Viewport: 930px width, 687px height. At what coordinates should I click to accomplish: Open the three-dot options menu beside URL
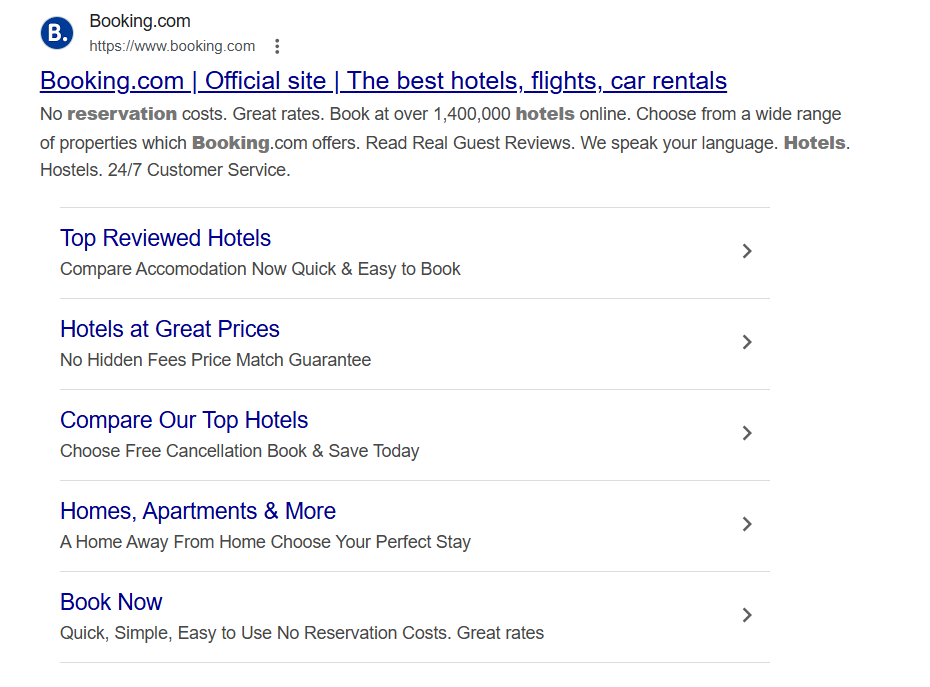point(277,46)
